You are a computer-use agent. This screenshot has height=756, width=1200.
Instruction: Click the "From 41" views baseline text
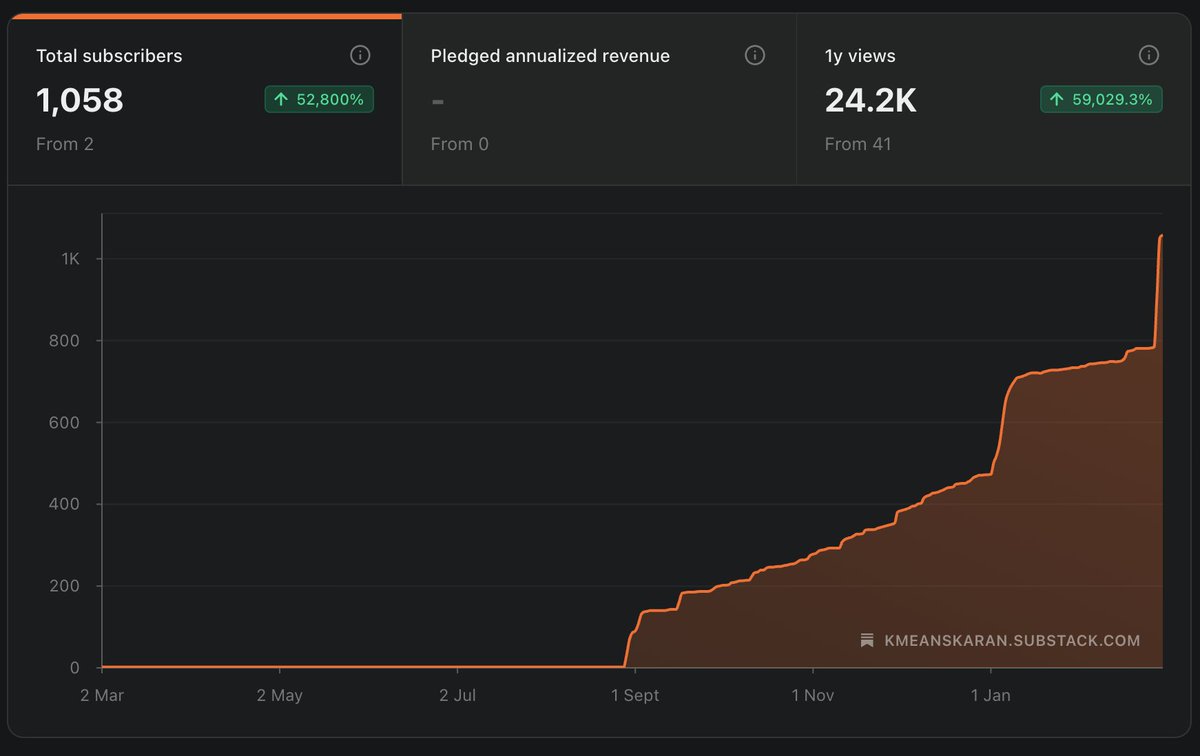click(x=858, y=144)
